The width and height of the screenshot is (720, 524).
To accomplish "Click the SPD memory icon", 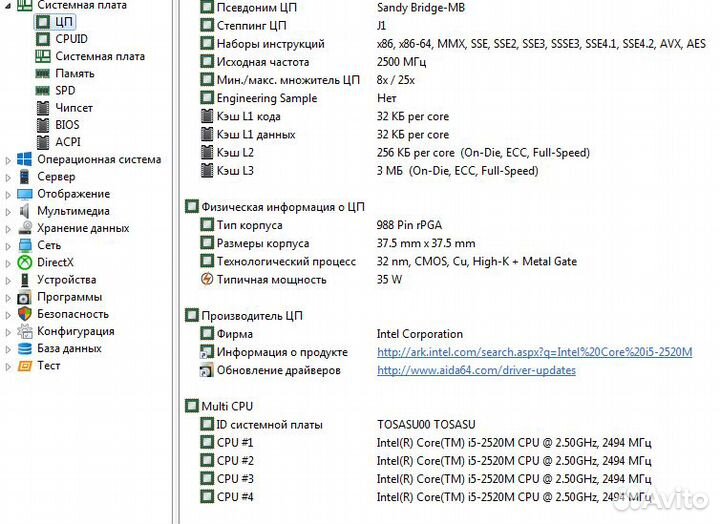I will coord(43,90).
